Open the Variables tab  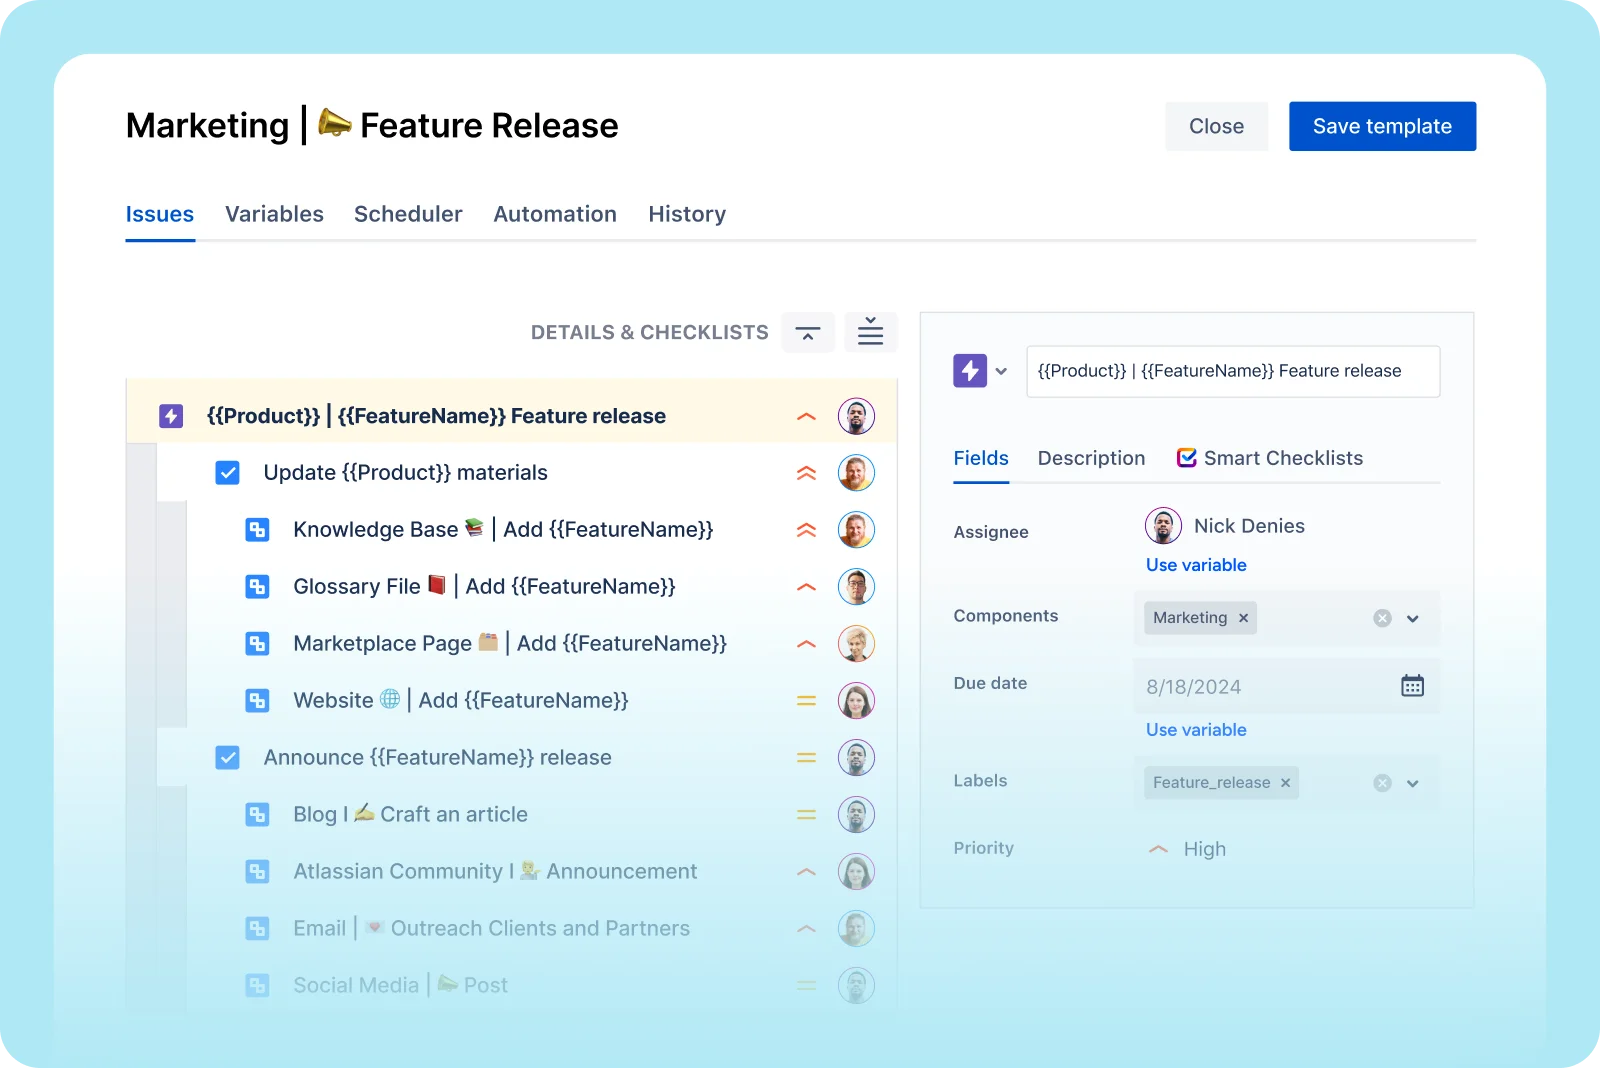coord(274,214)
